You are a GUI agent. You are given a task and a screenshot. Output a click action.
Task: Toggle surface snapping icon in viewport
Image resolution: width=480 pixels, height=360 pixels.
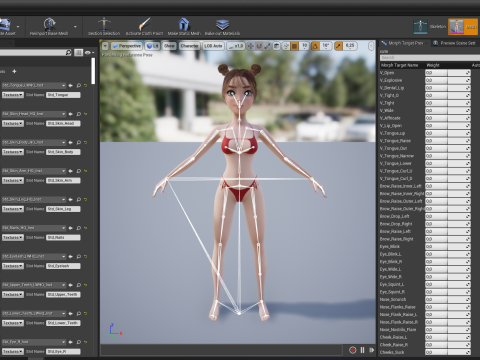tap(286, 46)
